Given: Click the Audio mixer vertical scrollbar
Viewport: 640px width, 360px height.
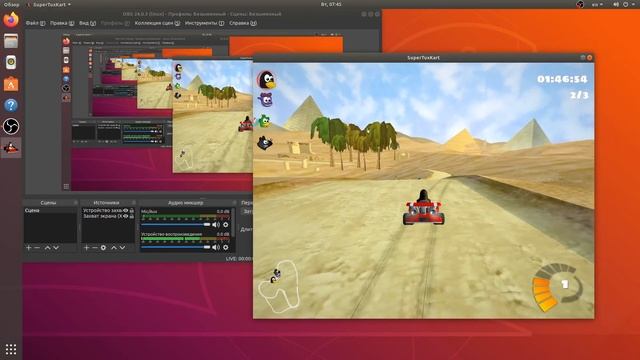Looking at the screenshot, I should (233, 222).
